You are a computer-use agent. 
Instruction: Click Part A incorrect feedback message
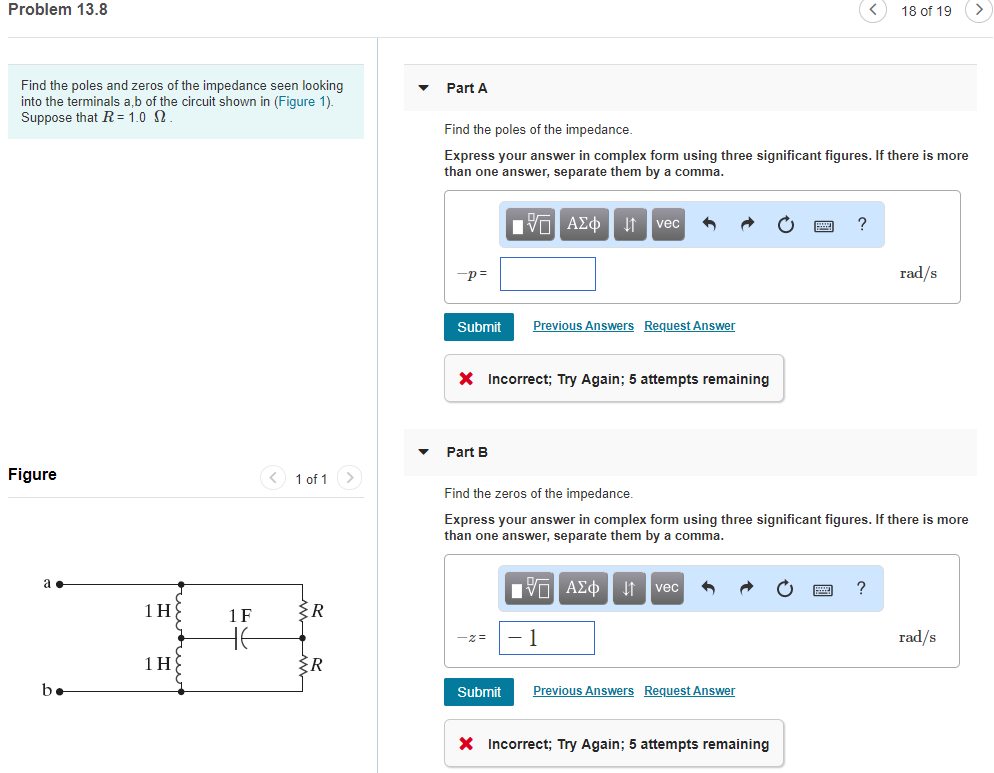click(x=614, y=379)
